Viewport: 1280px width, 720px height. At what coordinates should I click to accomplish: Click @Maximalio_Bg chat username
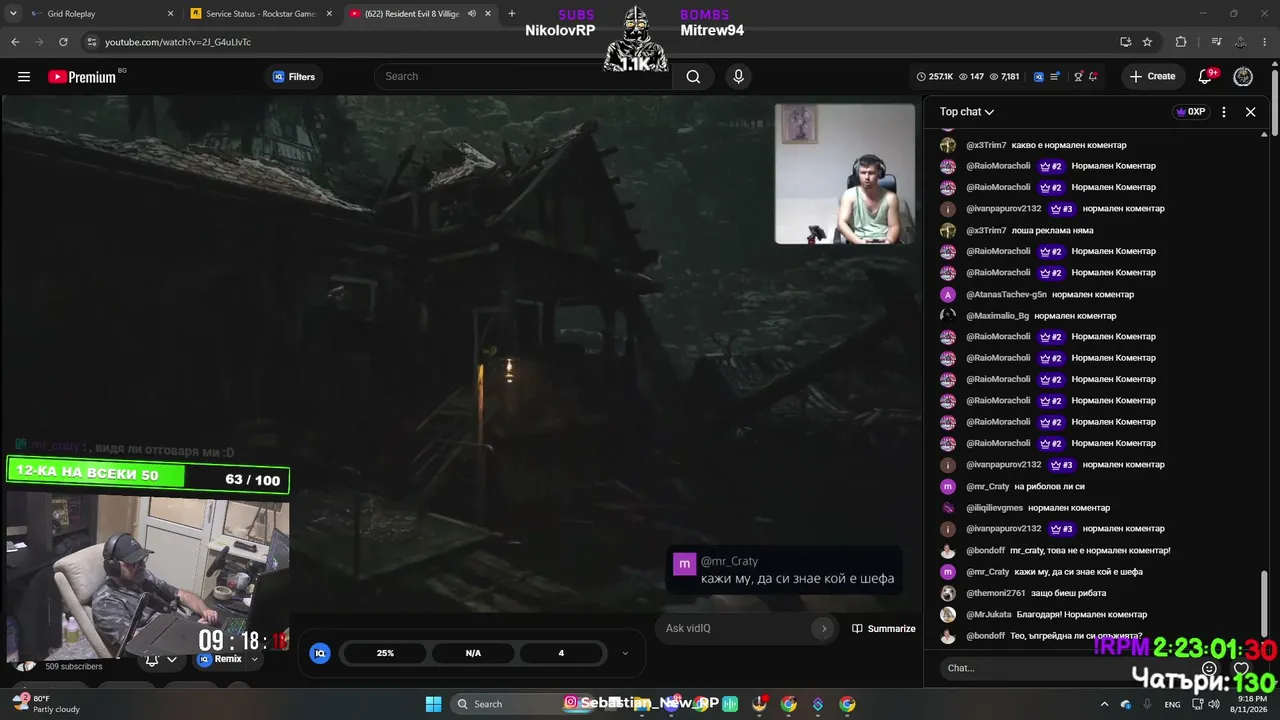997,316
